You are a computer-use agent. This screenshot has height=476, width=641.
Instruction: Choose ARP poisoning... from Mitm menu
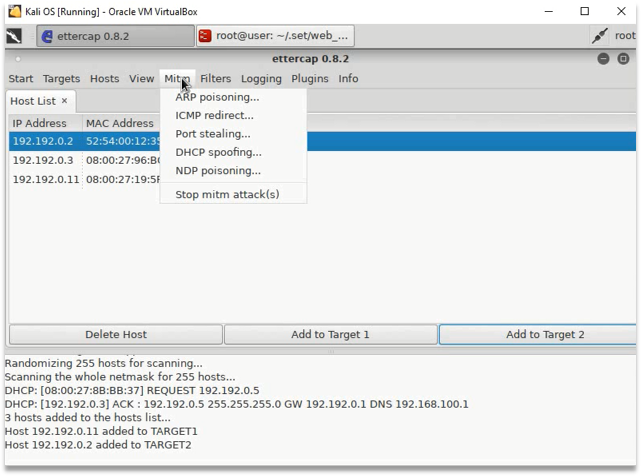(233, 97)
